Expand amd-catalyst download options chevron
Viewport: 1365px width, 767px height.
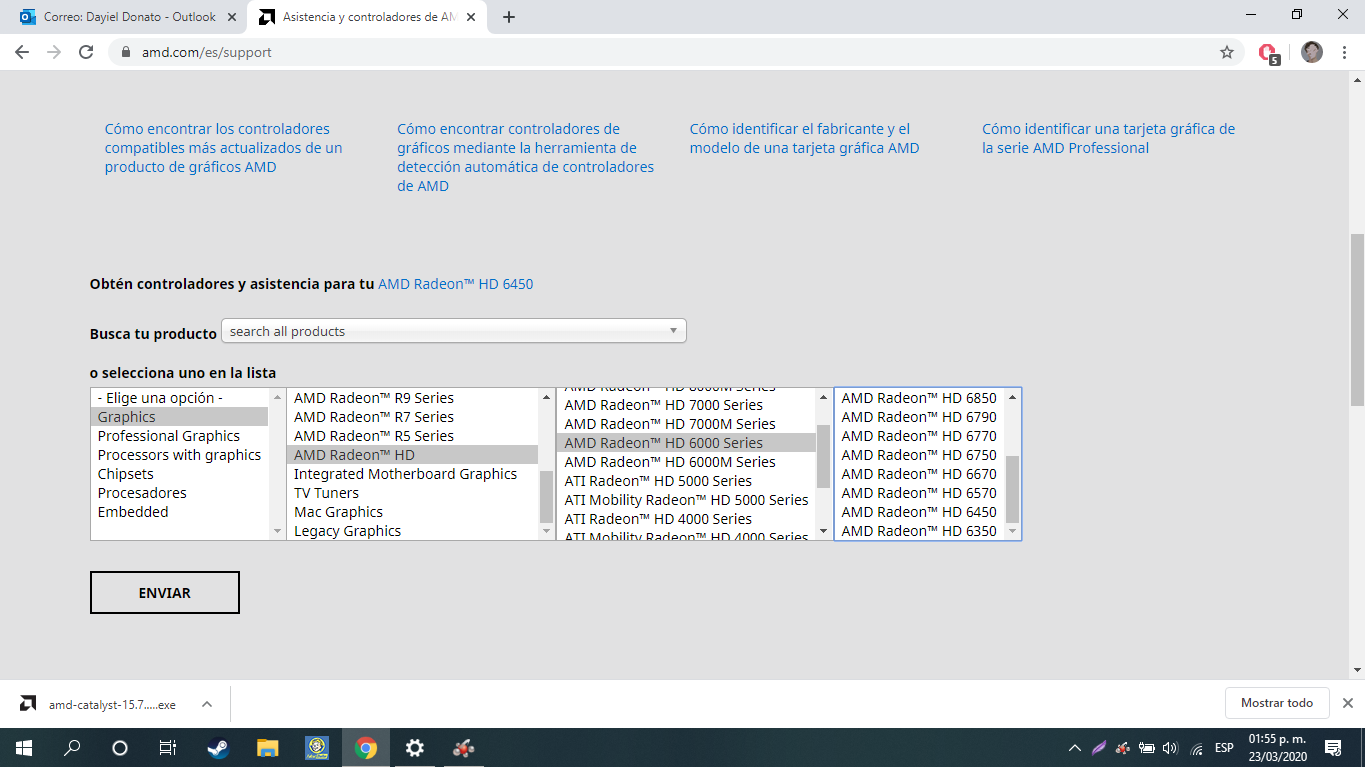pyautogui.click(x=207, y=704)
